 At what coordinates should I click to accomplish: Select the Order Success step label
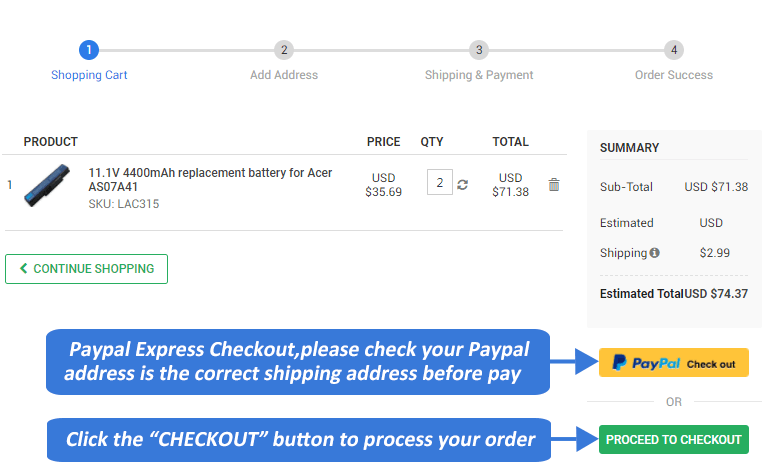(x=674, y=75)
